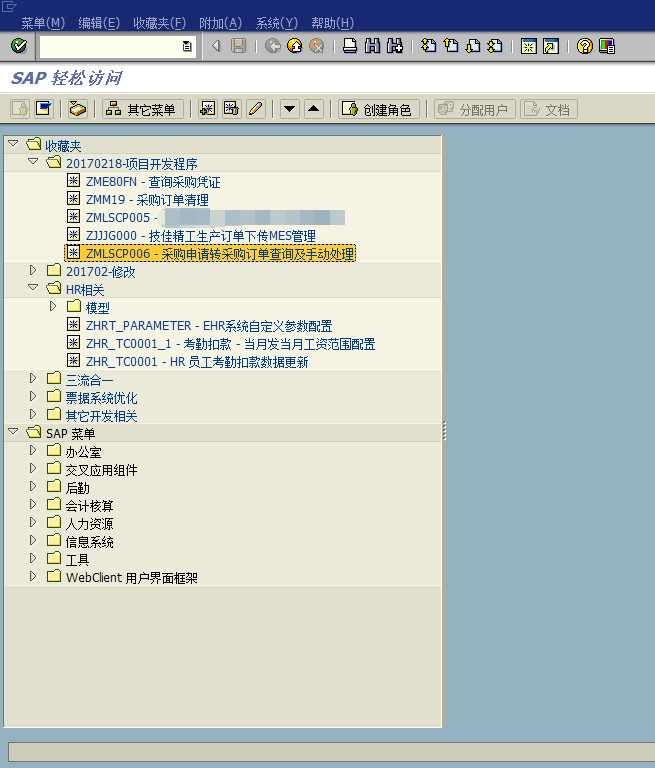
Task: Click the Cancel icon in the toolbar
Action: pyautogui.click(x=316, y=46)
